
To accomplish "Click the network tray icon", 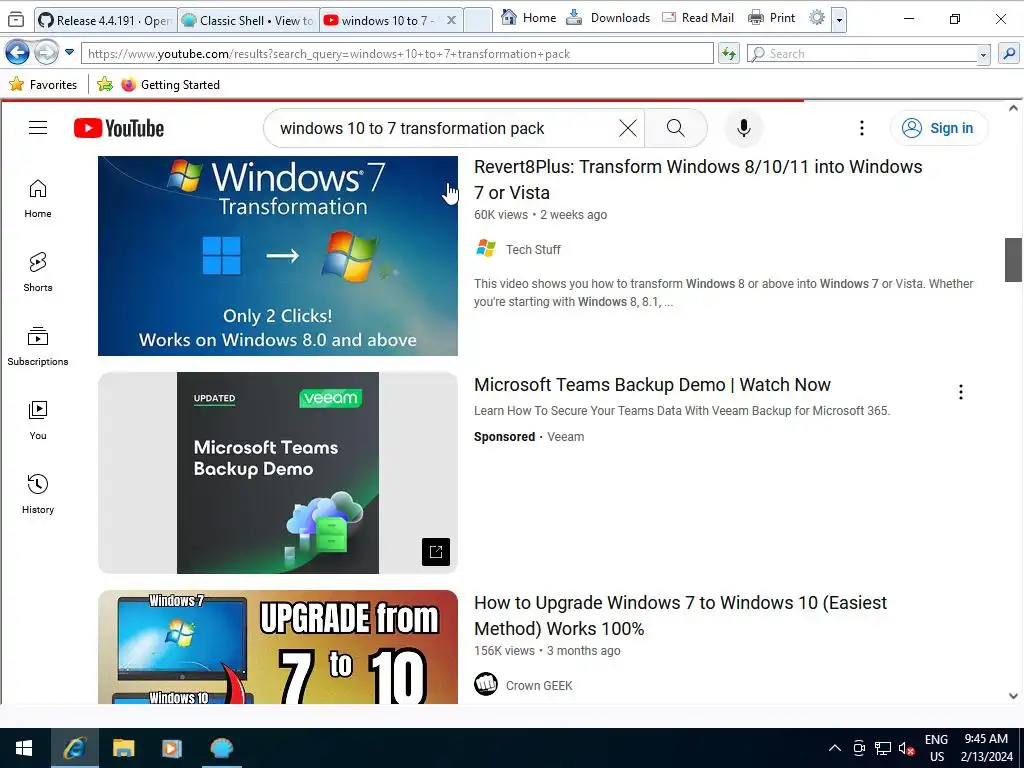I will (x=883, y=748).
